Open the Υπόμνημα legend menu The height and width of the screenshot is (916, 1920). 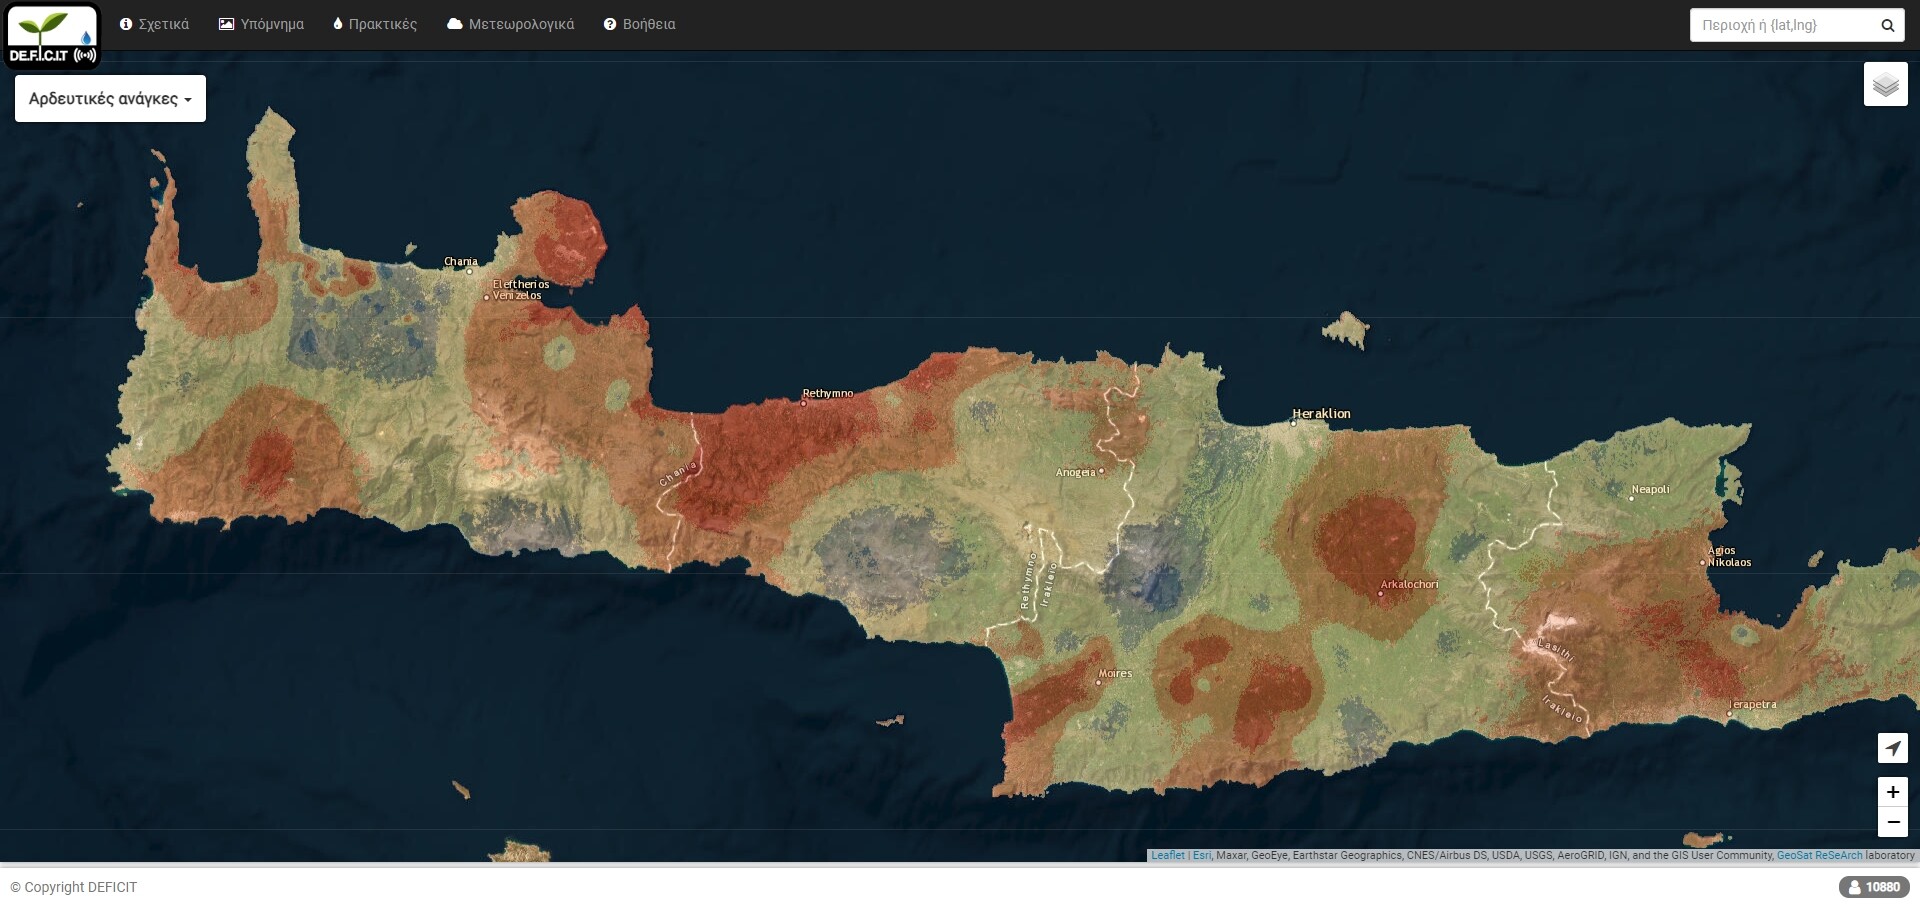261,24
